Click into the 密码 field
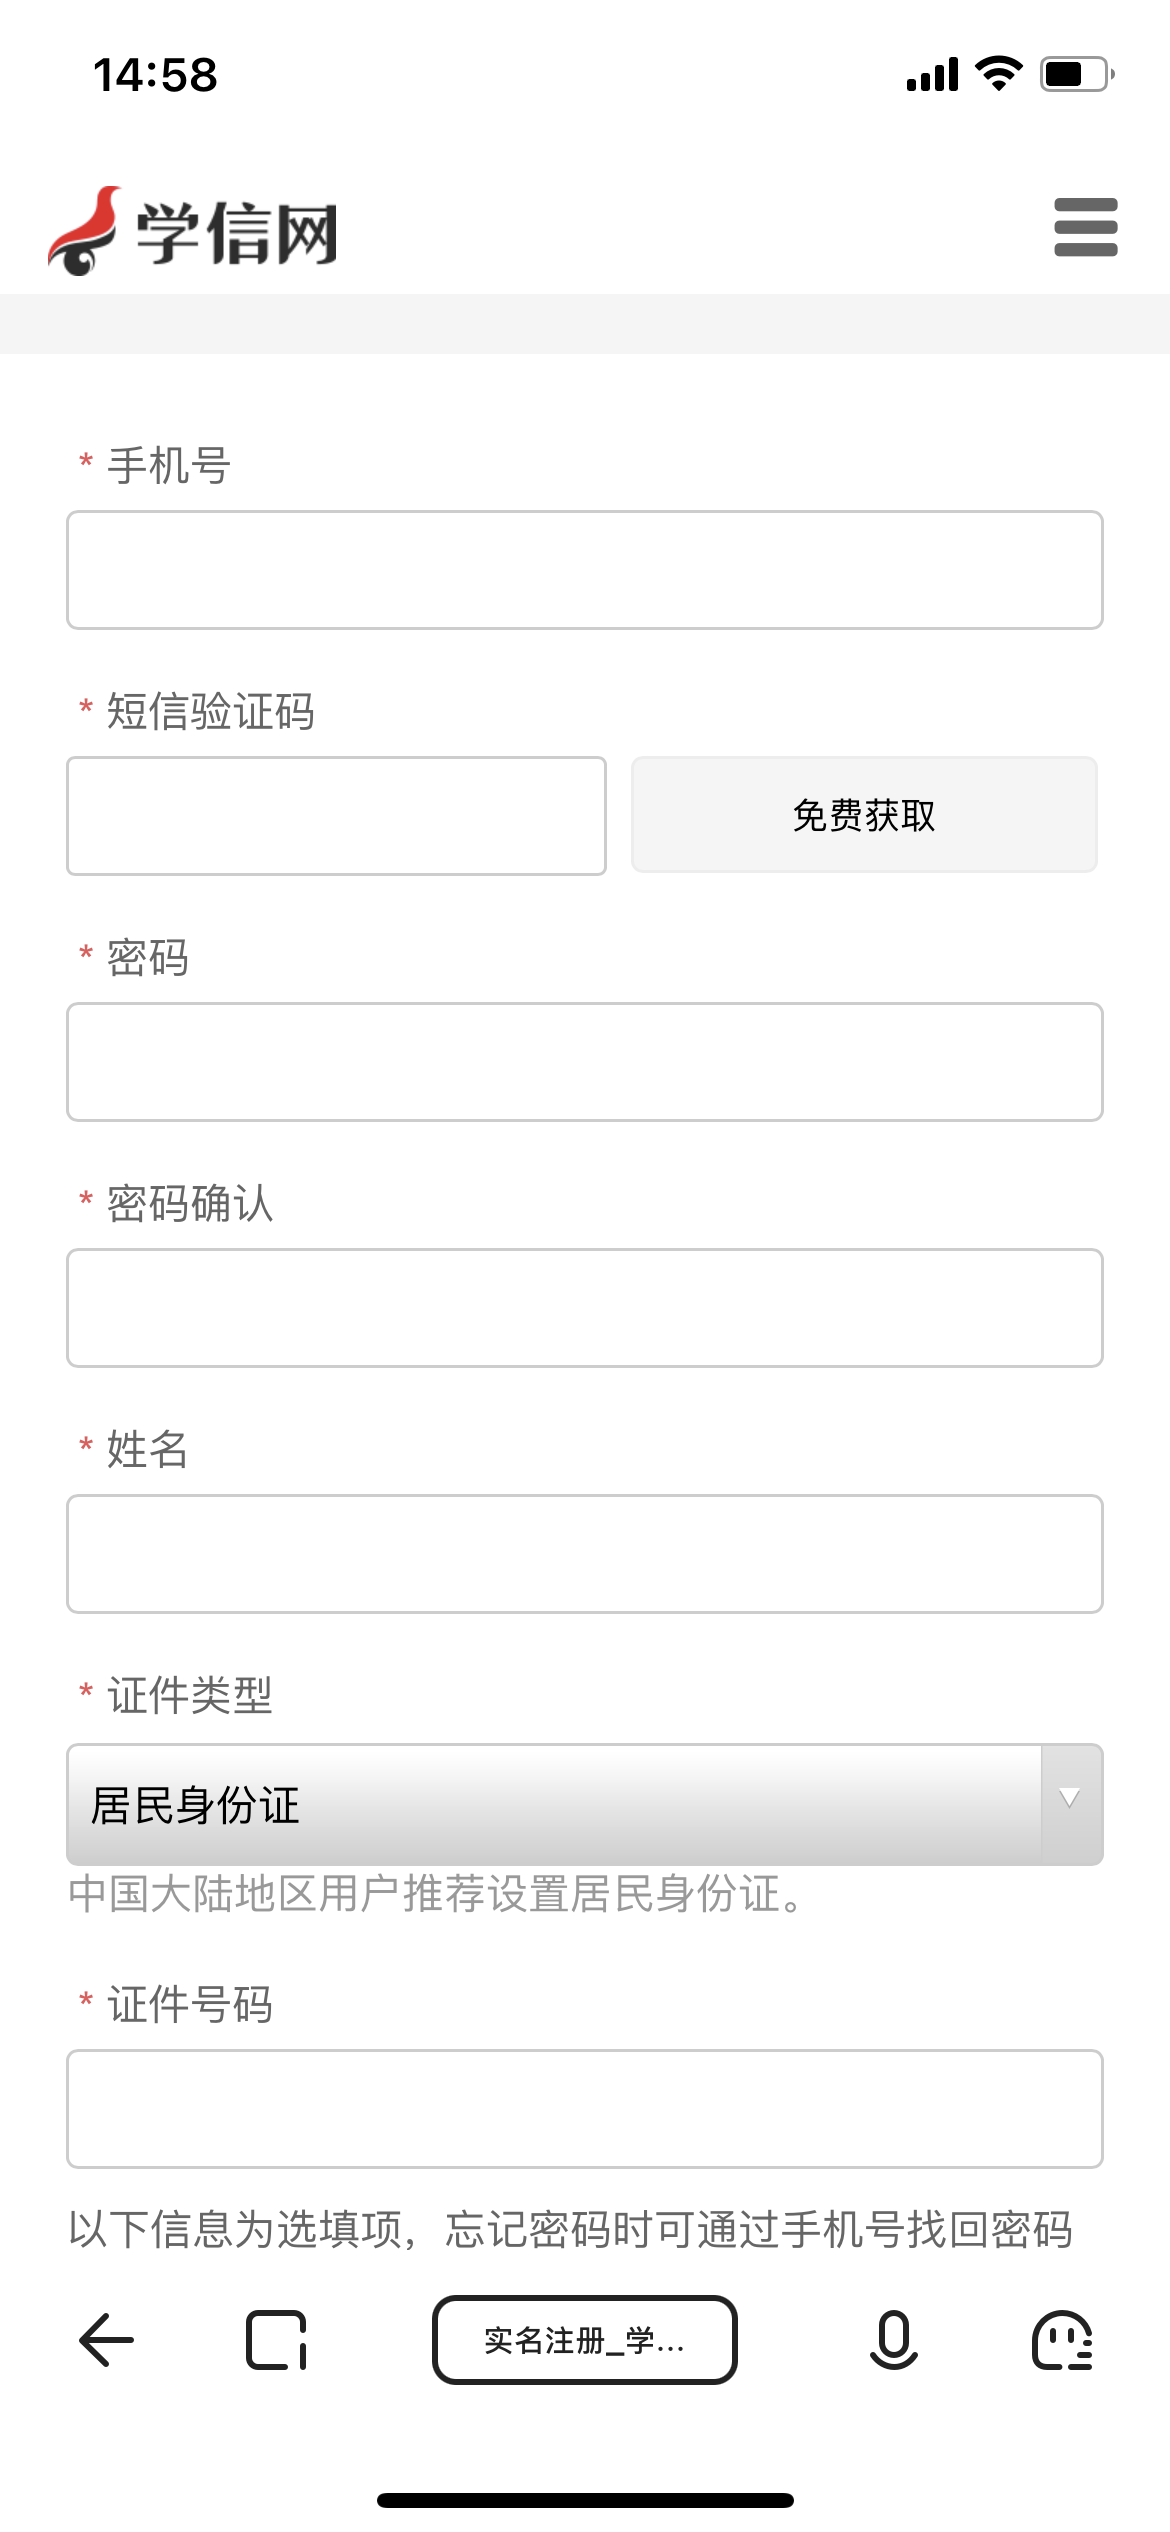The image size is (1170, 2532). pos(584,1062)
